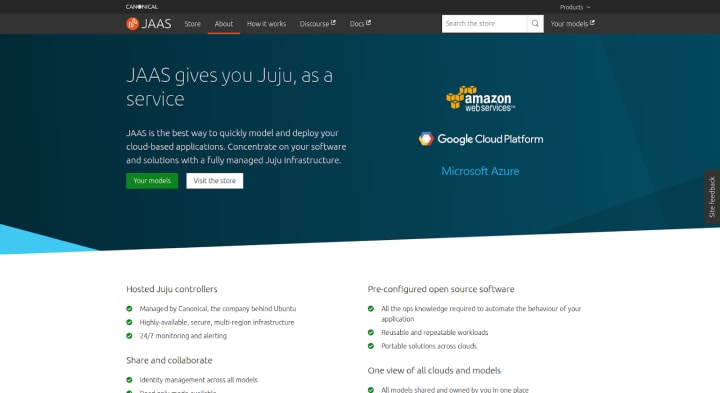Image resolution: width=720 pixels, height=393 pixels.
Task: Open the Discourse external link
Action: (x=317, y=24)
